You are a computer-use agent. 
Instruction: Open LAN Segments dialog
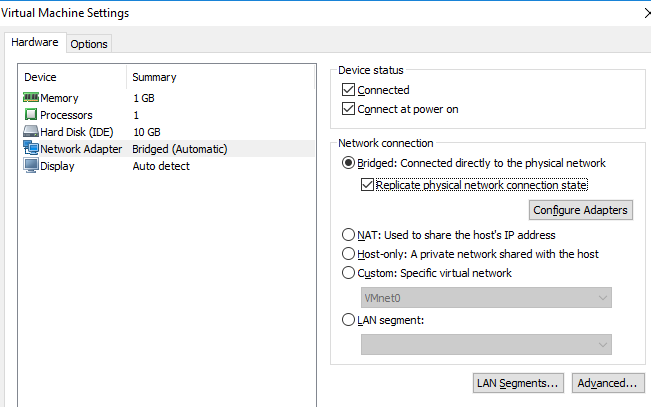point(518,383)
